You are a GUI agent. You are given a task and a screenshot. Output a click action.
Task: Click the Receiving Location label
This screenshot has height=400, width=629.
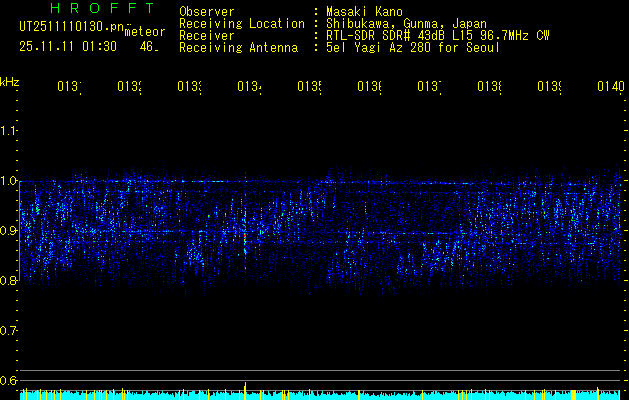click(242, 24)
